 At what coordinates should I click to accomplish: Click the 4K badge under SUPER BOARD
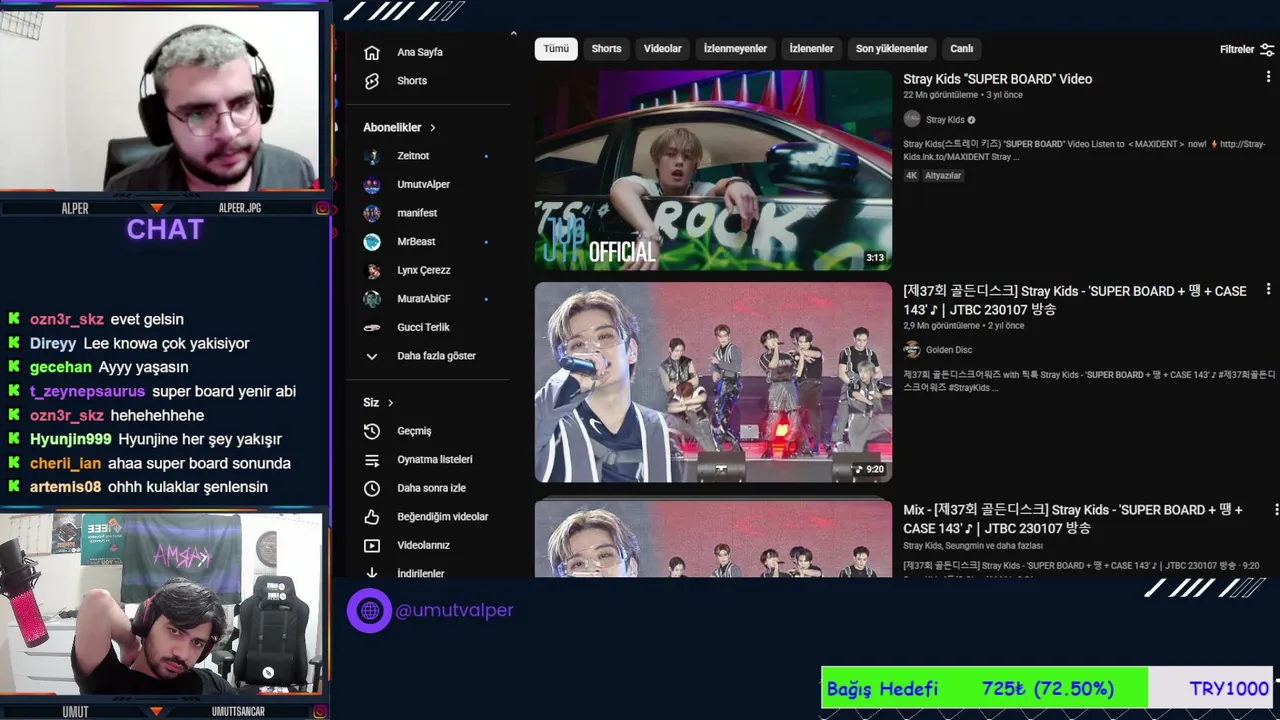tap(911, 176)
